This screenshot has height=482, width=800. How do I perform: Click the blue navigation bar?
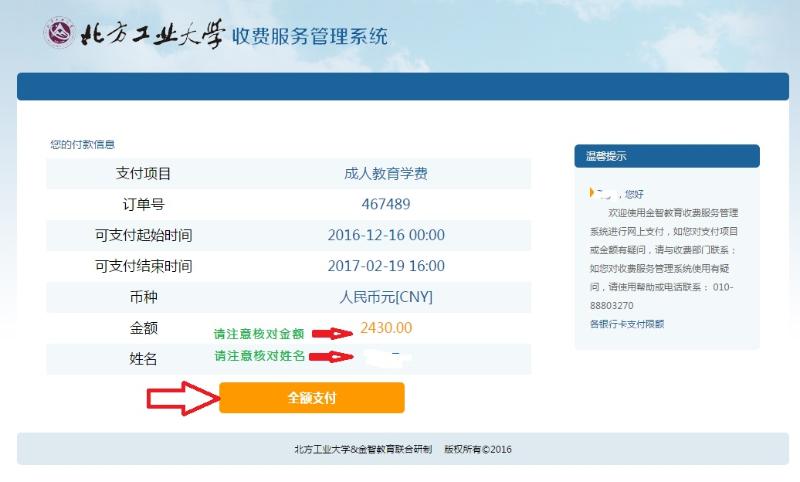click(402, 86)
